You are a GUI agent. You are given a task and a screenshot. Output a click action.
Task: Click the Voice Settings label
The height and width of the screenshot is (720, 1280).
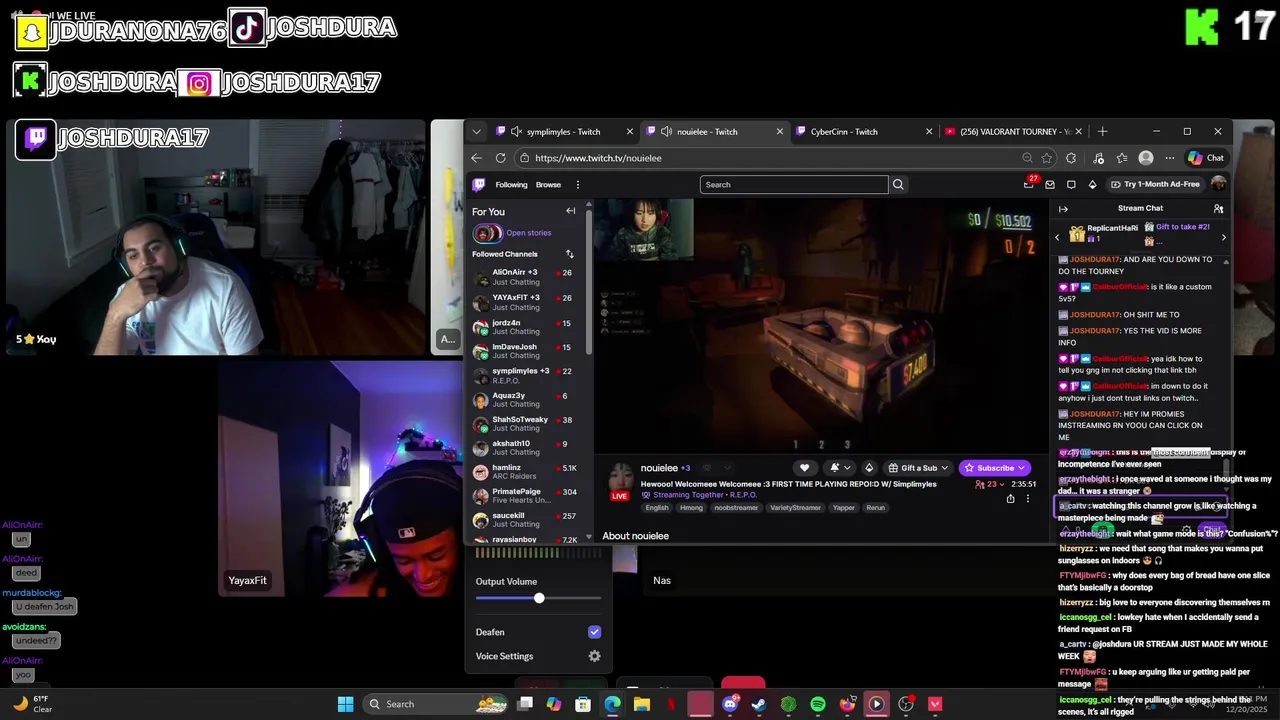tap(504, 656)
